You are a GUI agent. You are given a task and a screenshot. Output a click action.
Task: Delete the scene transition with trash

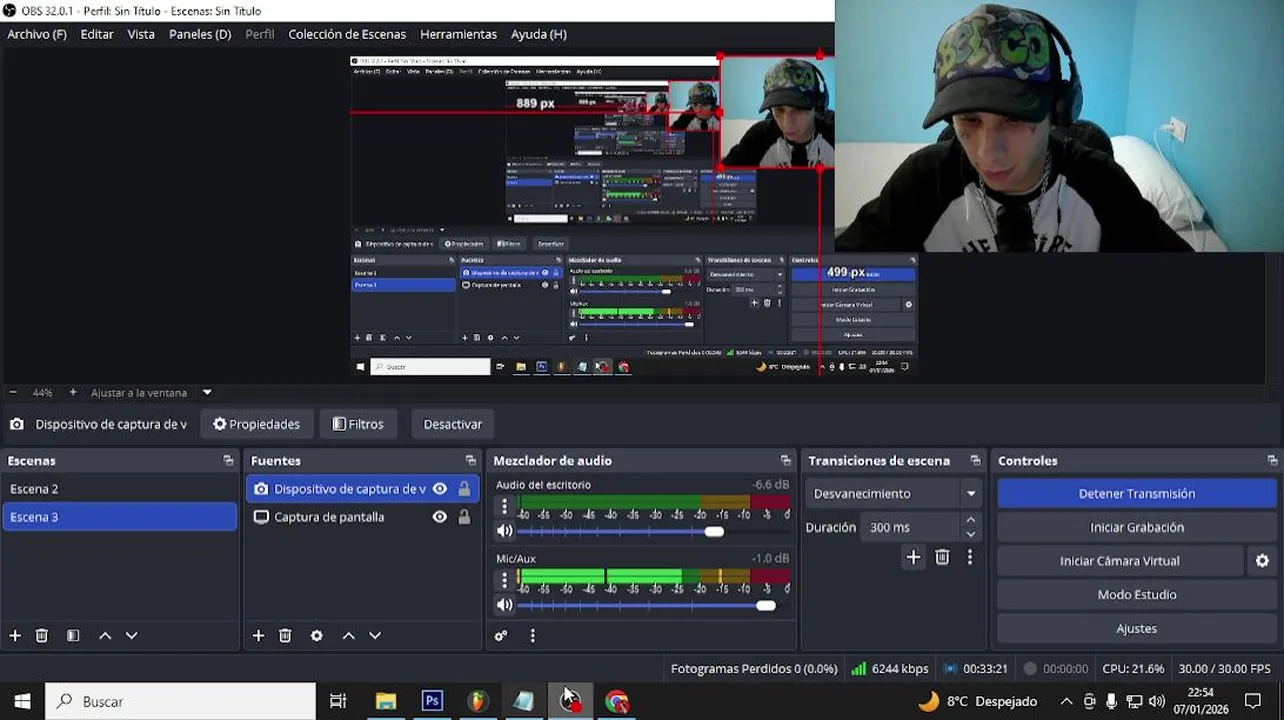(942, 558)
